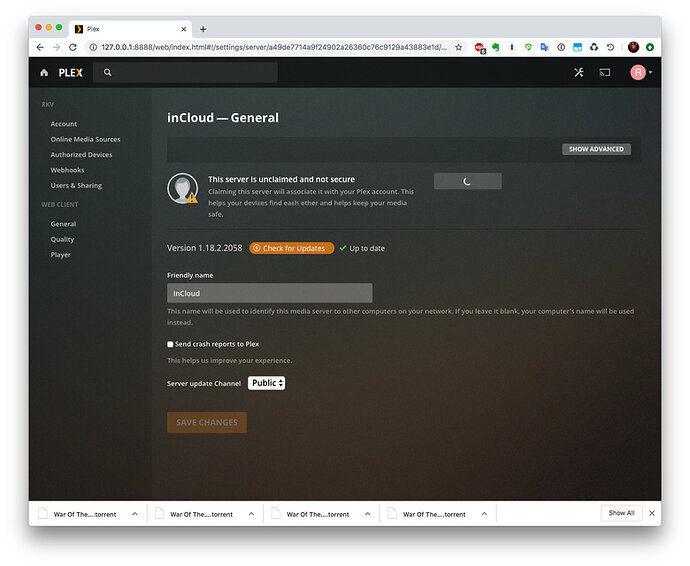Viewport: 690px width, 566px height.
Task: Click Save Changes button
Action: pyautogui.click(x=207, y=423)
